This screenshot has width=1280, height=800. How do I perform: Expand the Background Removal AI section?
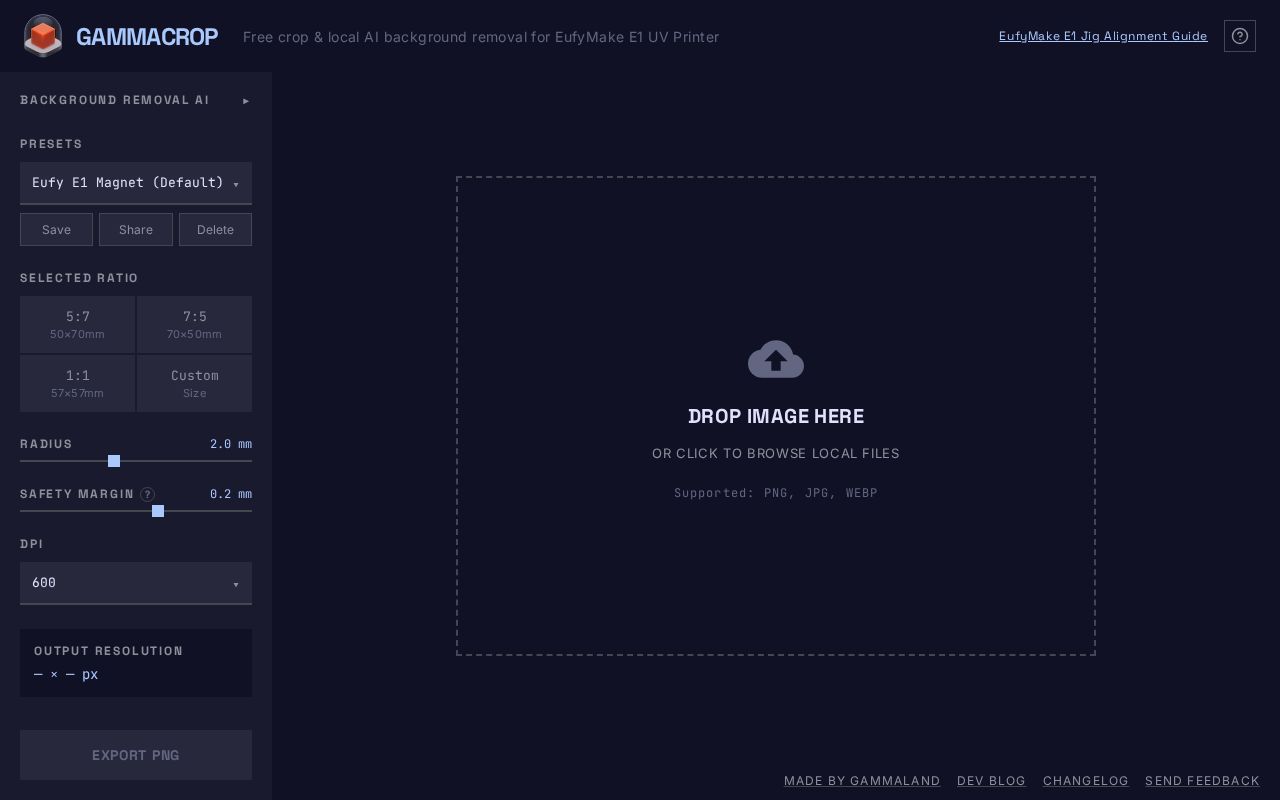click(x=136, y=100)
